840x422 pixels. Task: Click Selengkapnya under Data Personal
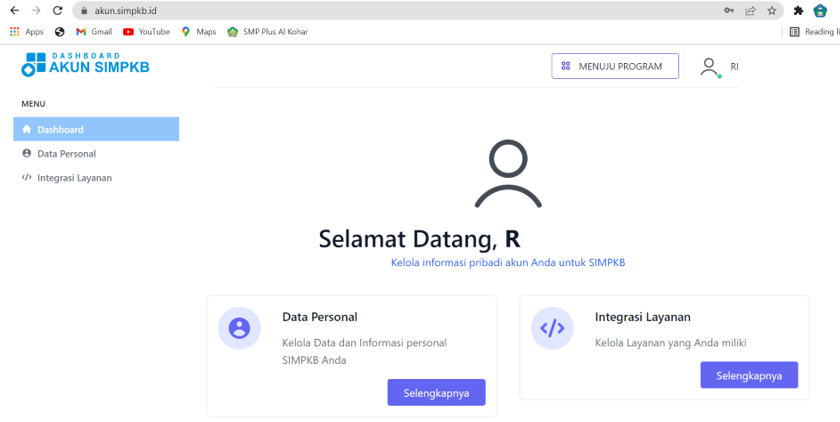pyautogui.click(x=436, y=393)
